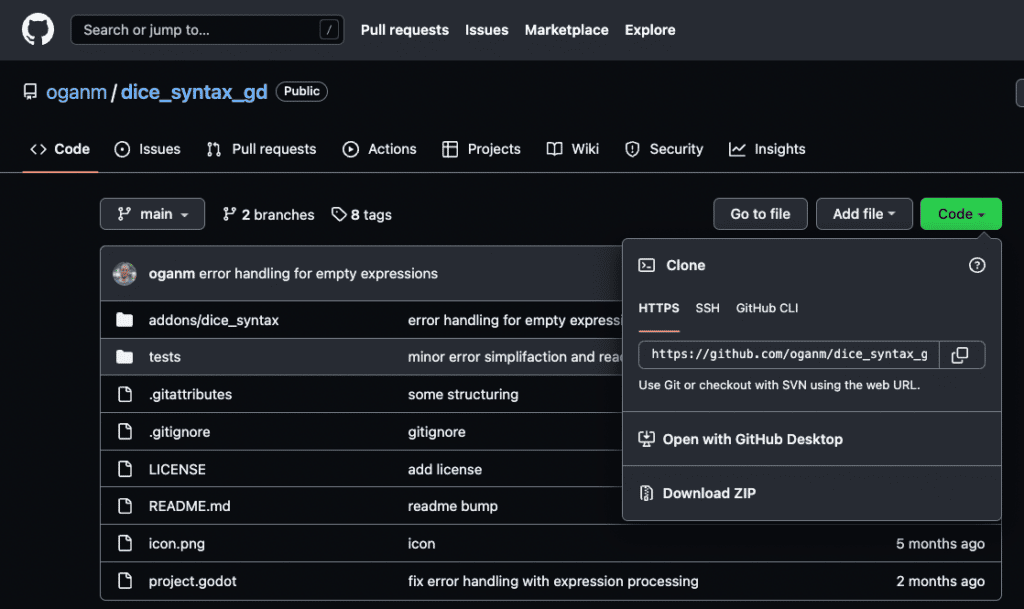The image size is (1024, 609).
Task: Open the addons/dice_syntax folder icon
Action: tap(125, 320)
